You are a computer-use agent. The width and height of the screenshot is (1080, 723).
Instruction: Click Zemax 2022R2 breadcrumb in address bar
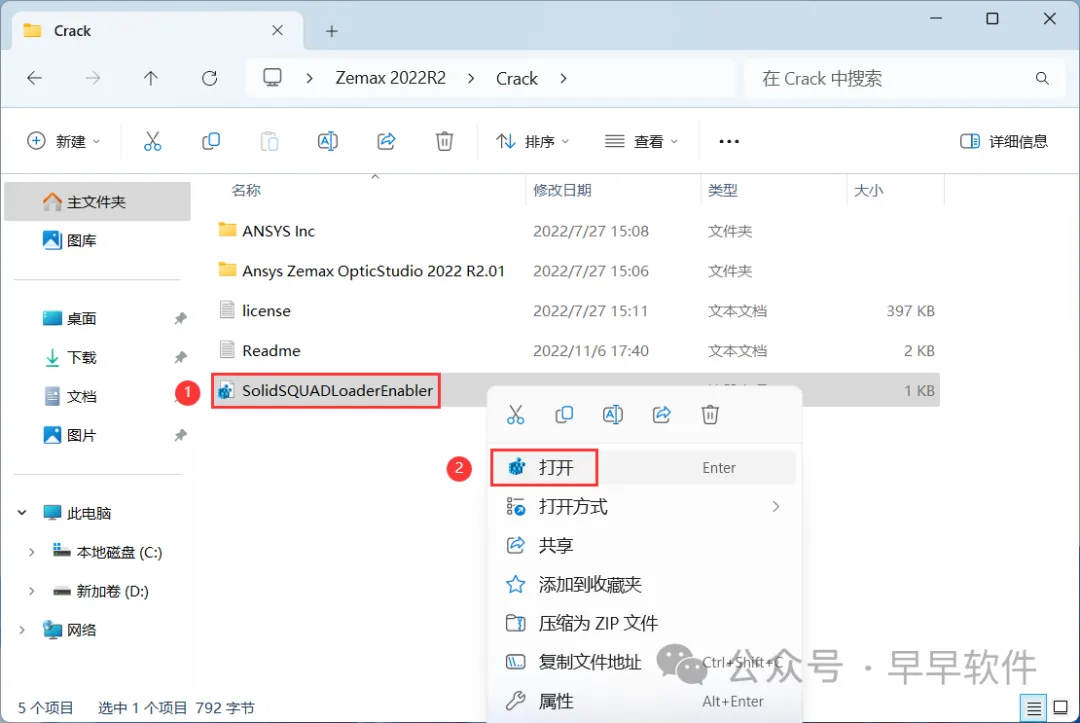coord(391,78)
